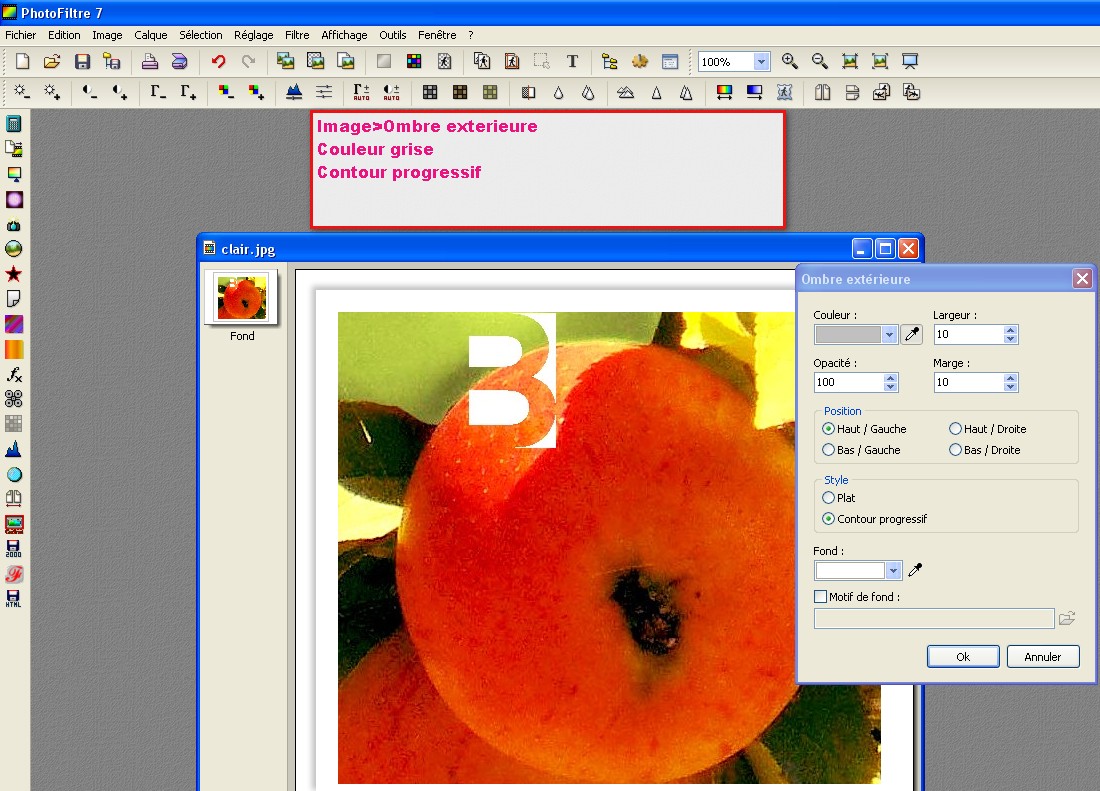Open the Réglage menu
The height and width of the screenshot is (791, 1100).
coord(253,35)
